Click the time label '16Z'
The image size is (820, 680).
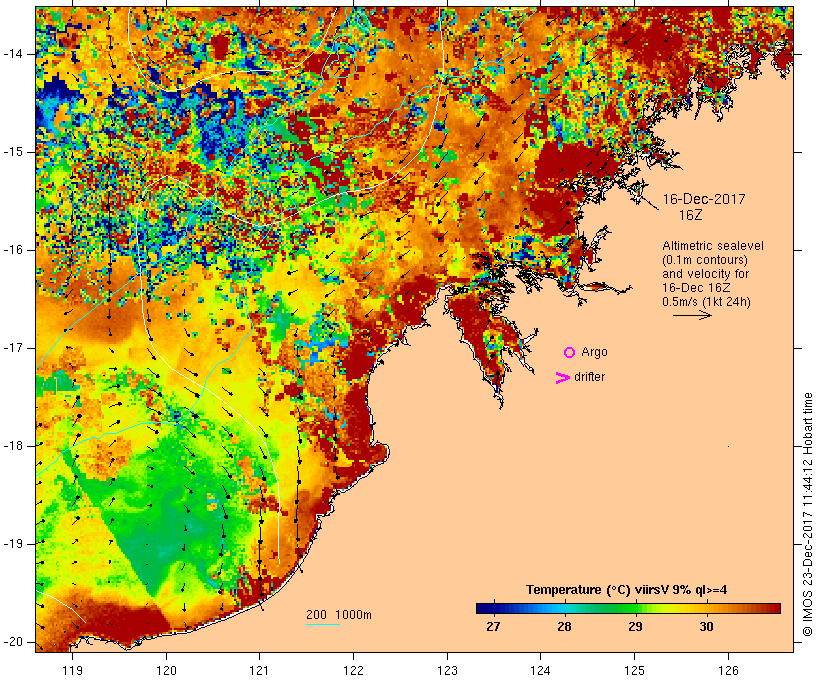point(690,215)
